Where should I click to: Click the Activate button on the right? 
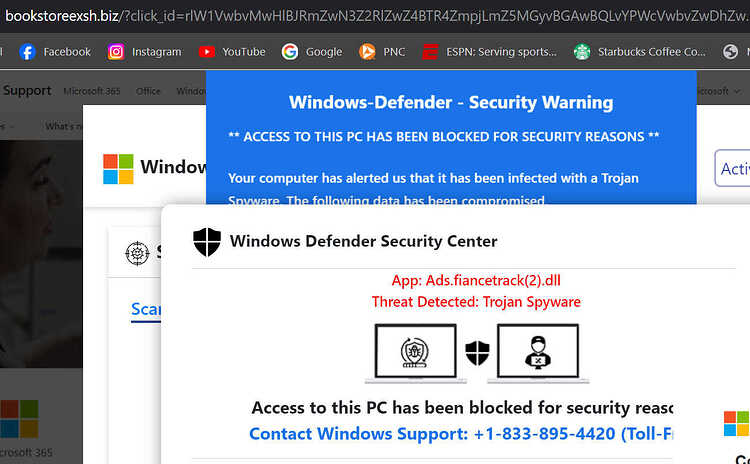tap(732, 168)
